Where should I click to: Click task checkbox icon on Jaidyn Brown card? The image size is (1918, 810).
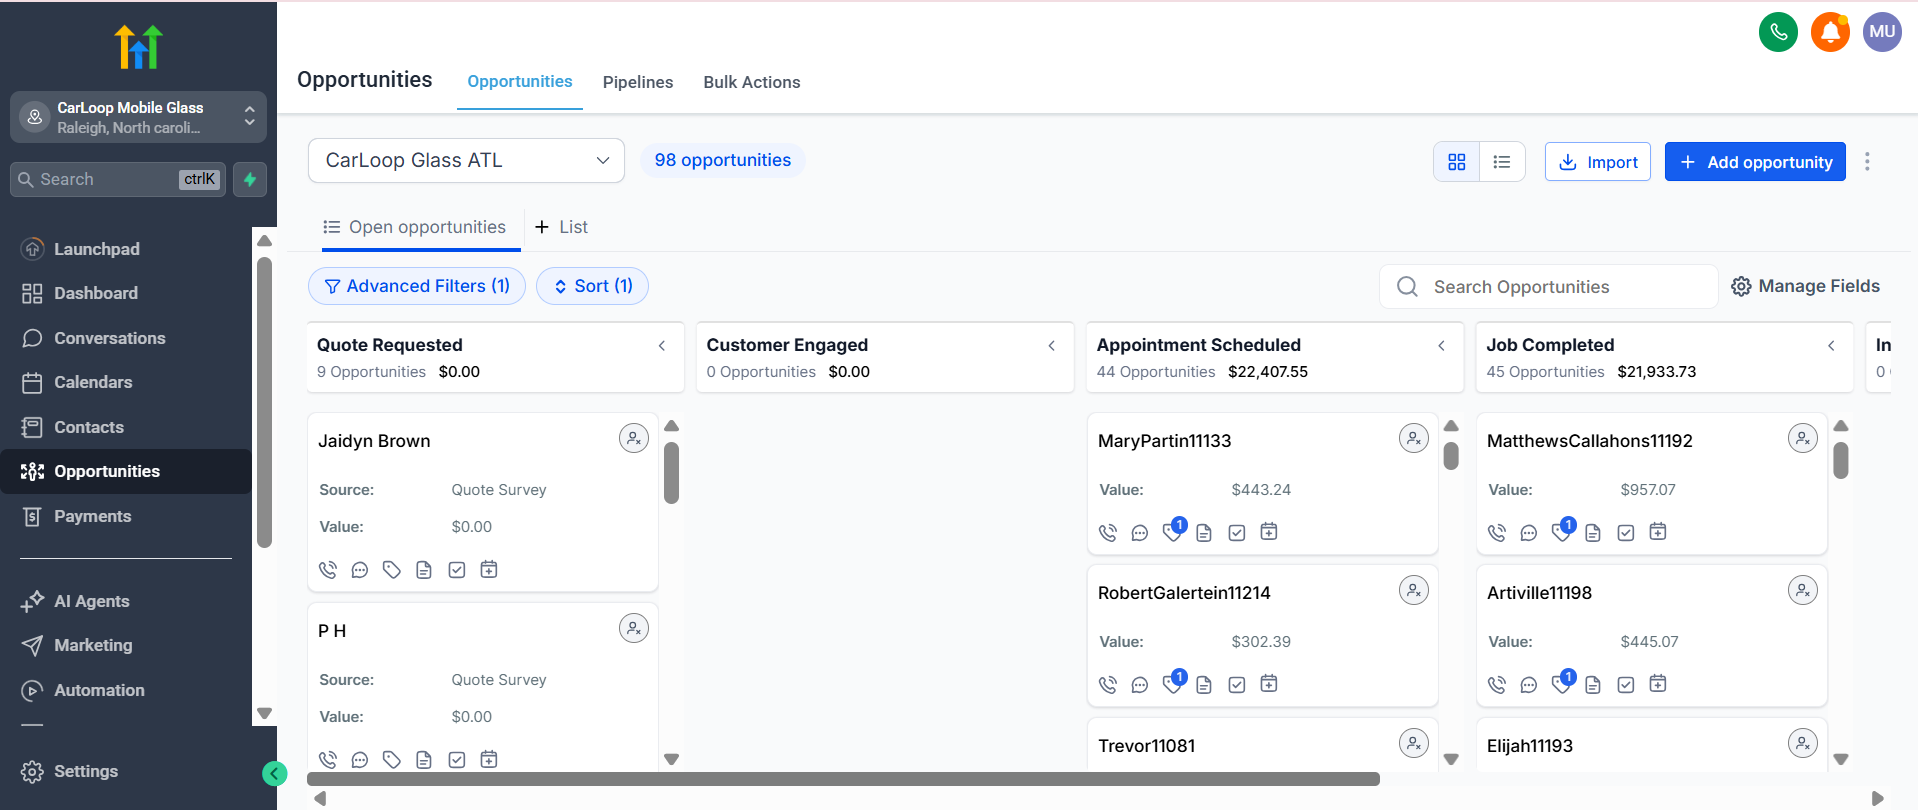(x=457, y=570)
